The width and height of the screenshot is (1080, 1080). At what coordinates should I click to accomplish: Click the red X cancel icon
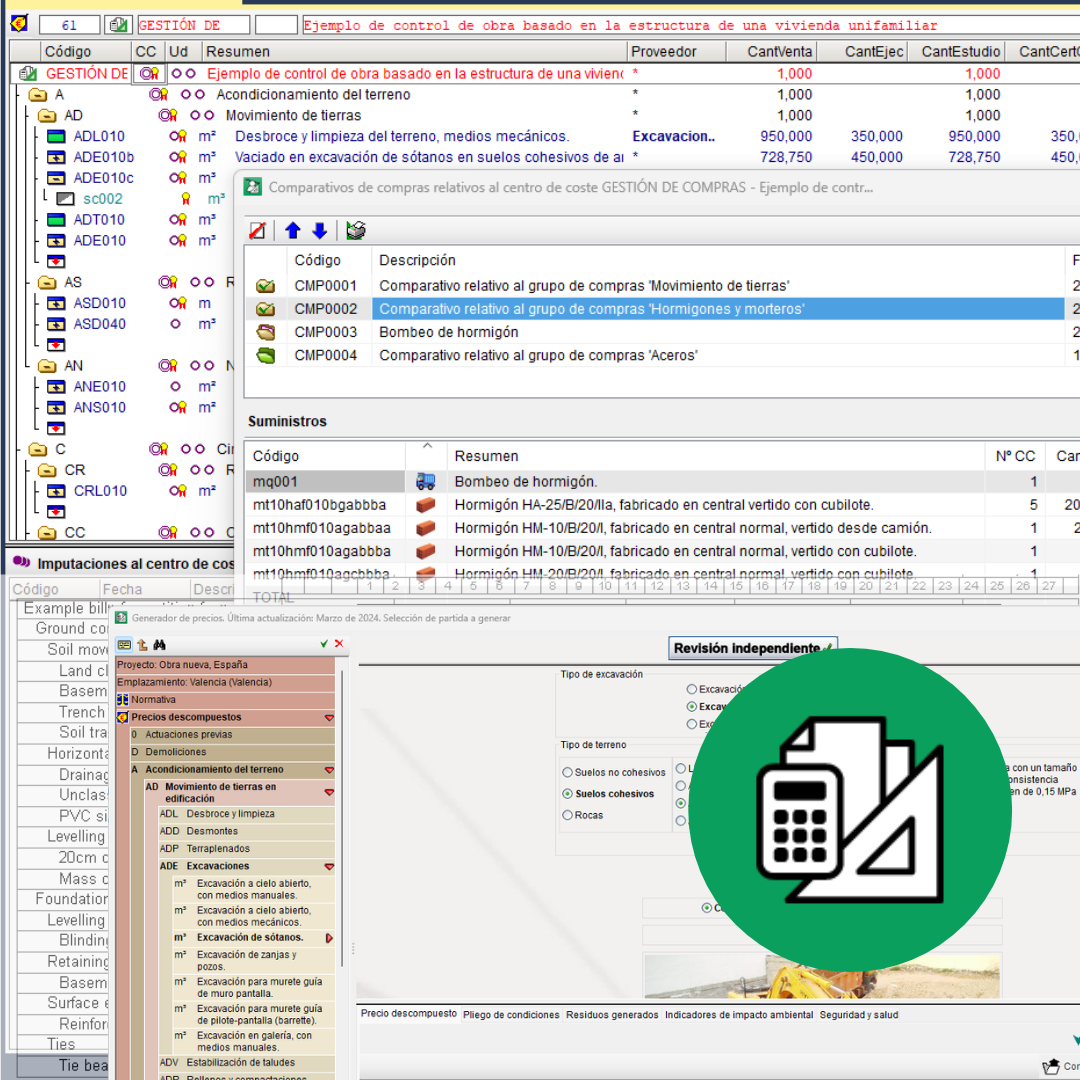click(339, 644)
